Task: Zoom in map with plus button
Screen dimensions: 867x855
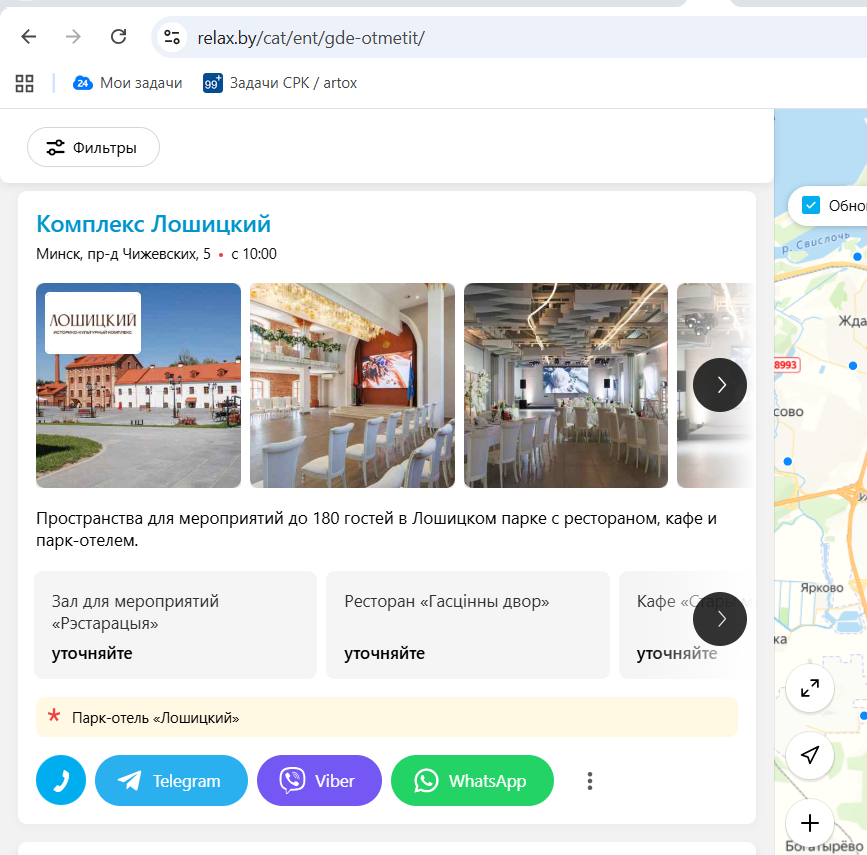Action: (810, 823)
